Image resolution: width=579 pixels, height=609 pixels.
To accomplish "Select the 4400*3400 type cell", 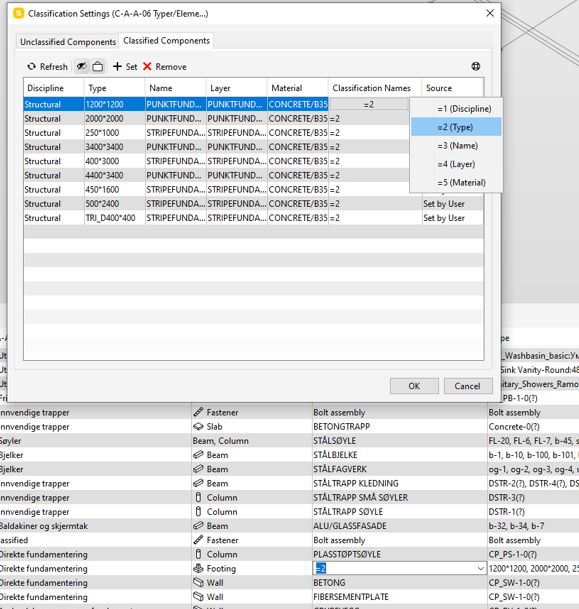I will [115, 175].
